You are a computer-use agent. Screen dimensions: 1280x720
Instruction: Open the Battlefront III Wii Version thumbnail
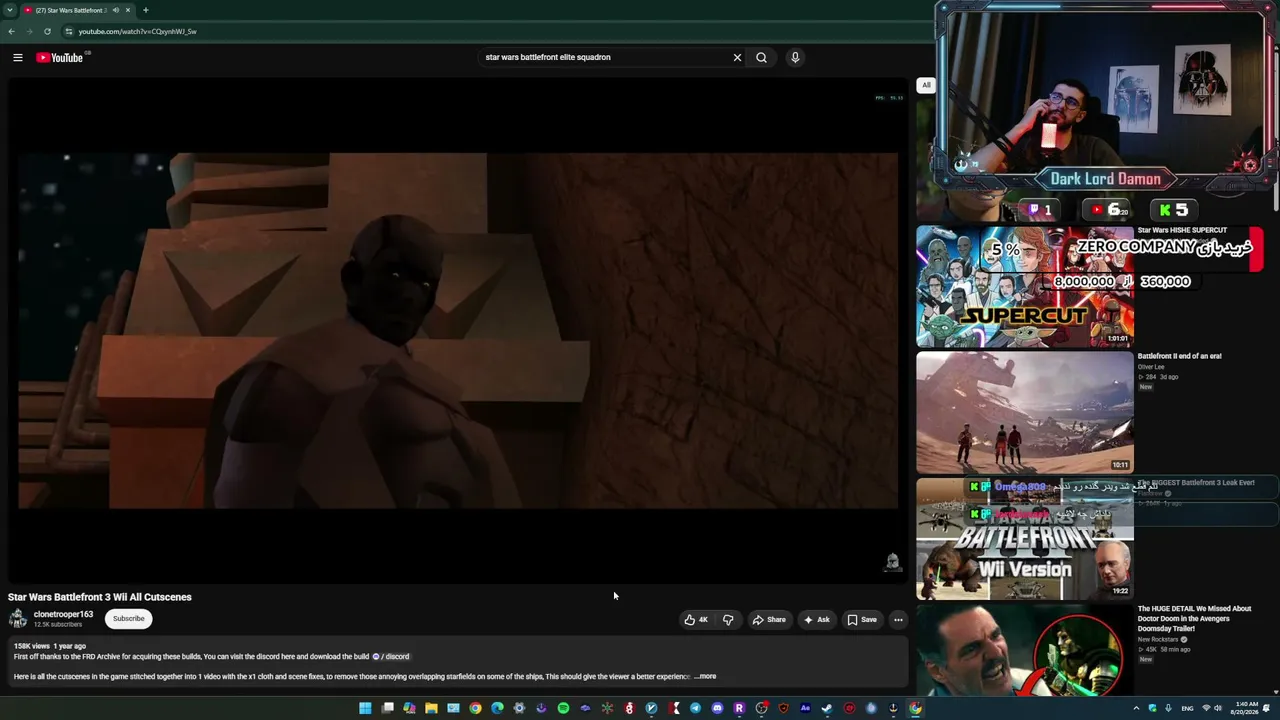tap(1025, 538)
